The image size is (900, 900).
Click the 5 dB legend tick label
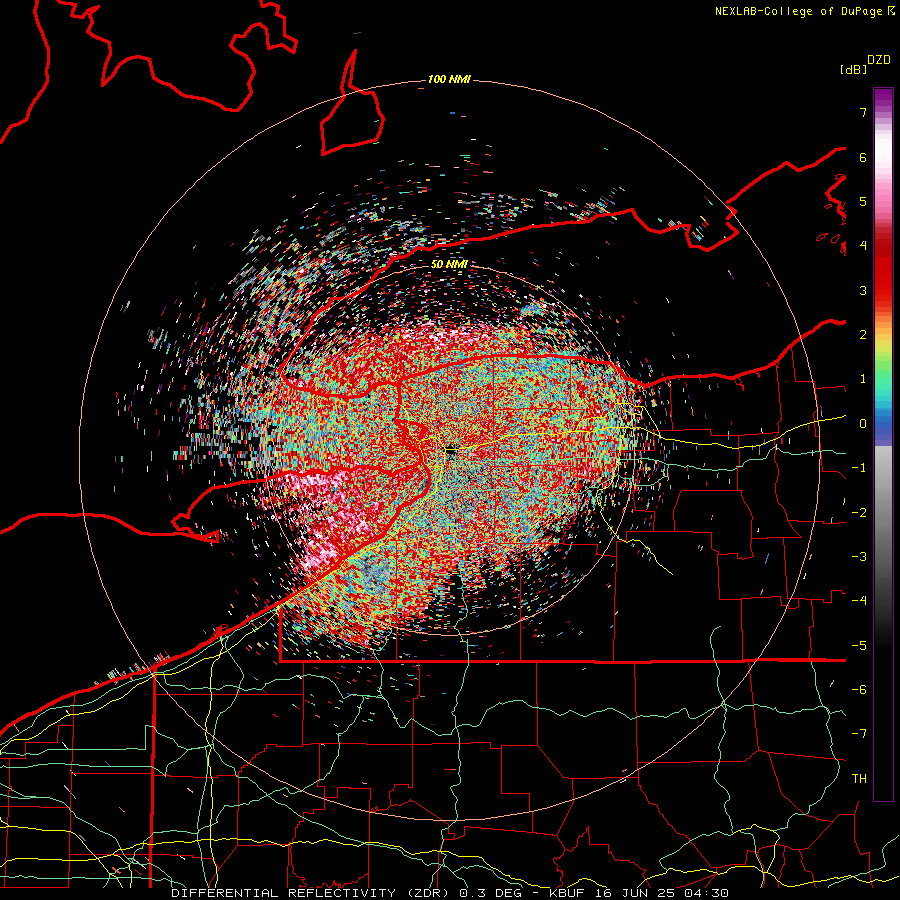[863, 201]
